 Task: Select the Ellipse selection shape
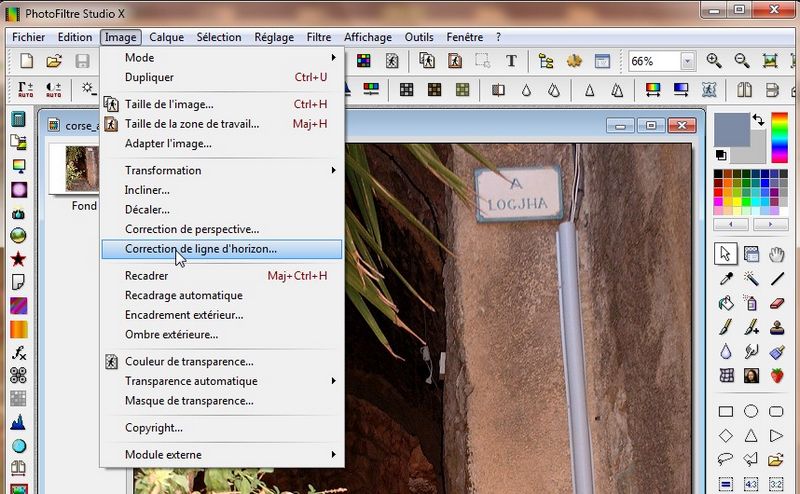coord(751,411)
